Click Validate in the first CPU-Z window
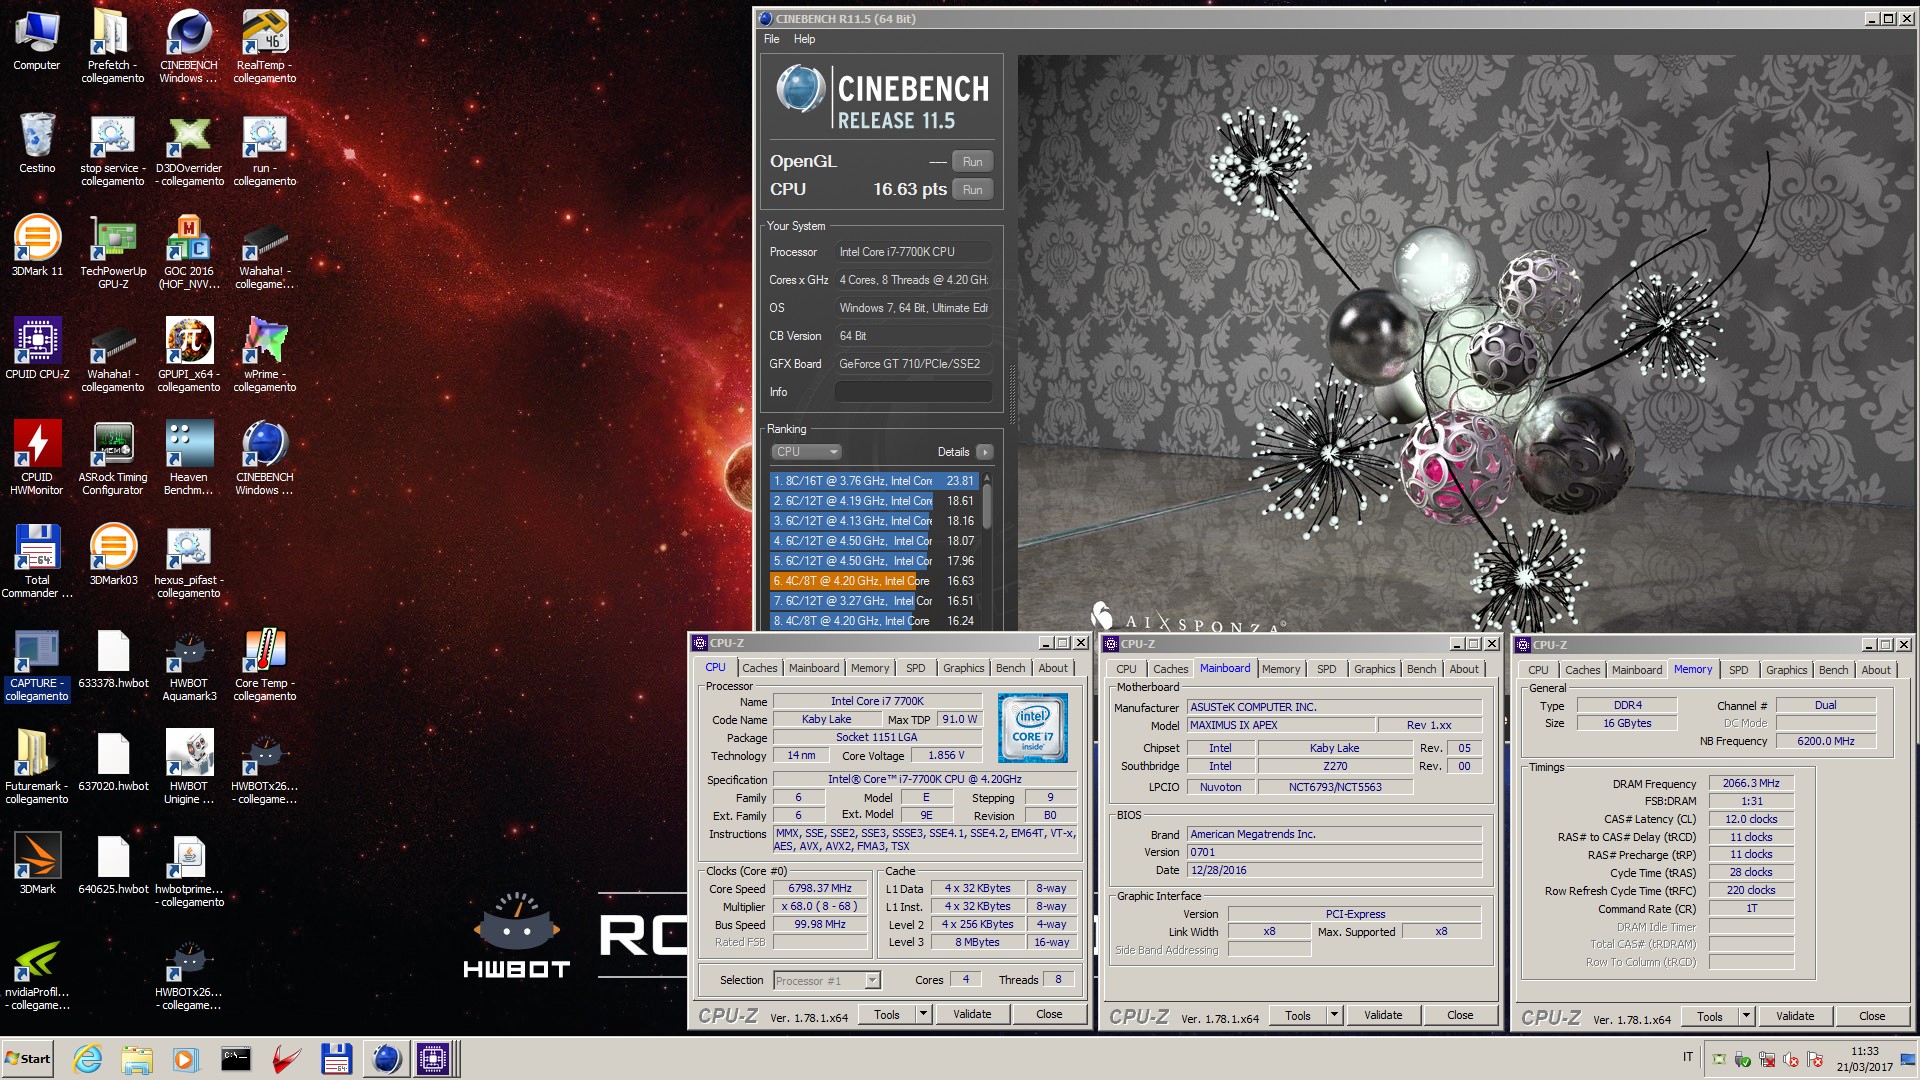The width and height of the screenshot is (1920, 1080). (972, 1014)
